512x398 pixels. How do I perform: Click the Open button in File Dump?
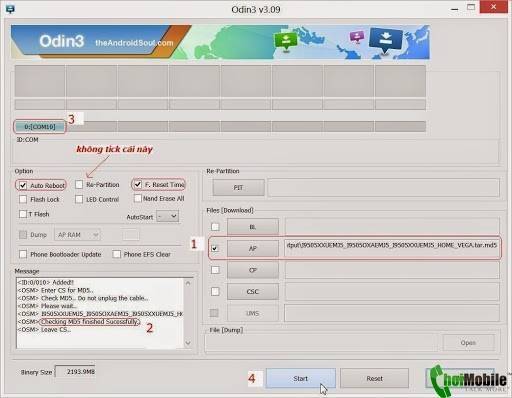pos(468,343)
